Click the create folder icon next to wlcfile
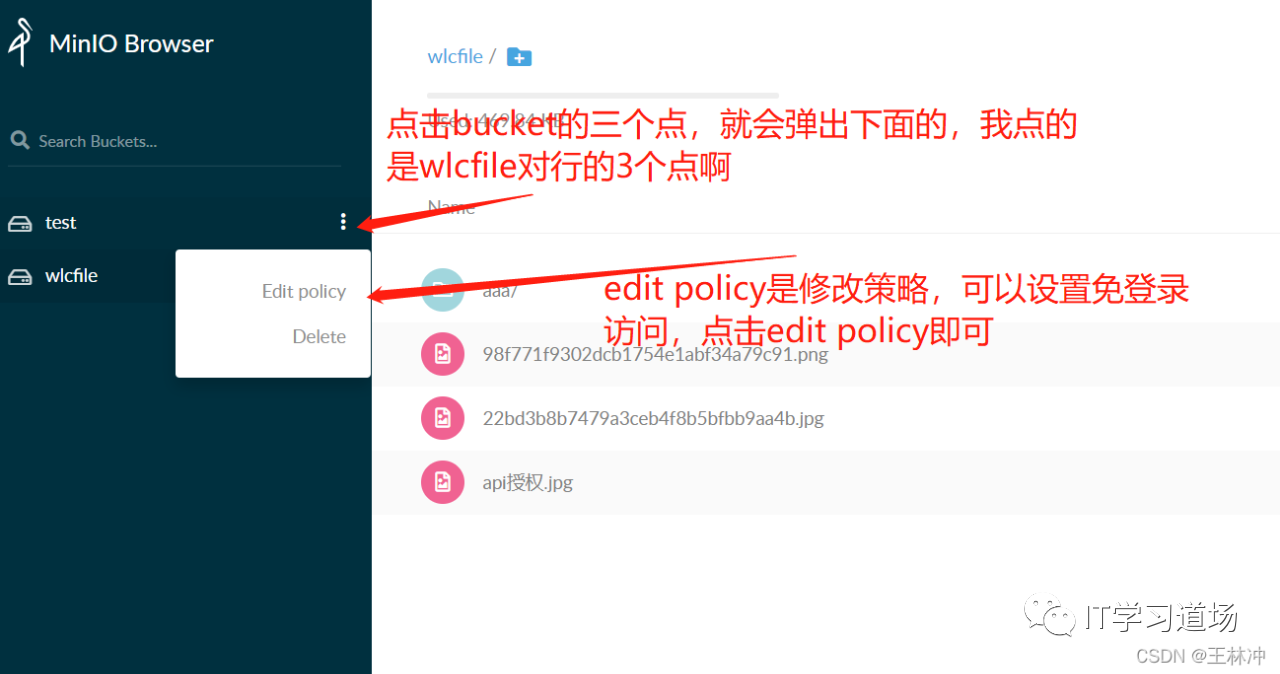 pos(519,57)
